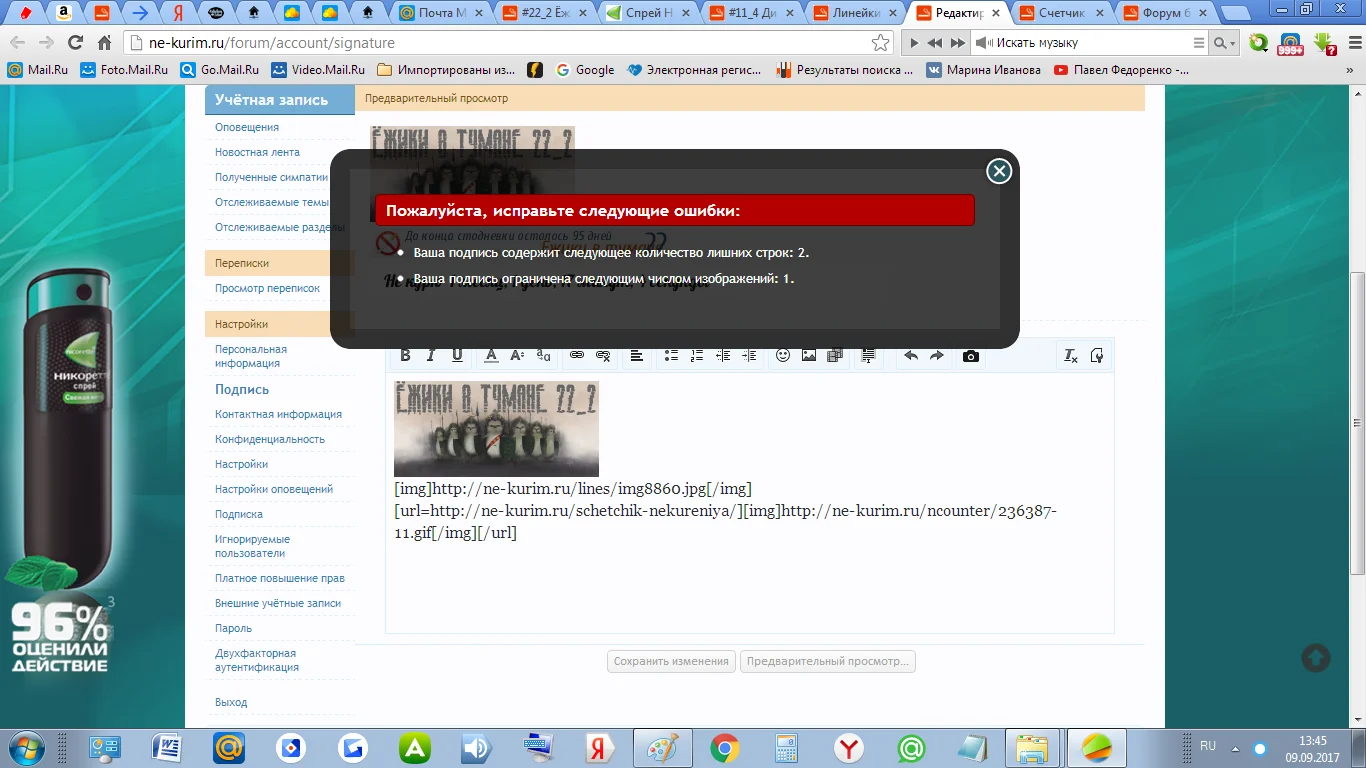Click inside the signature text area

750,502
